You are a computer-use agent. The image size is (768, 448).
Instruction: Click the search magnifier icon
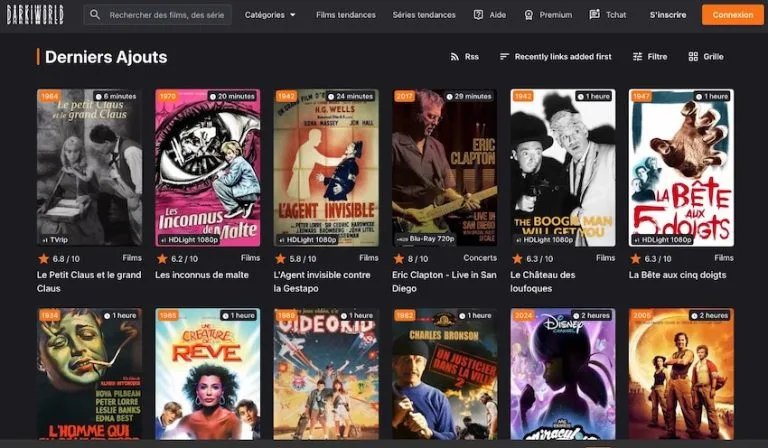pyautogui.click(x=96, y=15)
